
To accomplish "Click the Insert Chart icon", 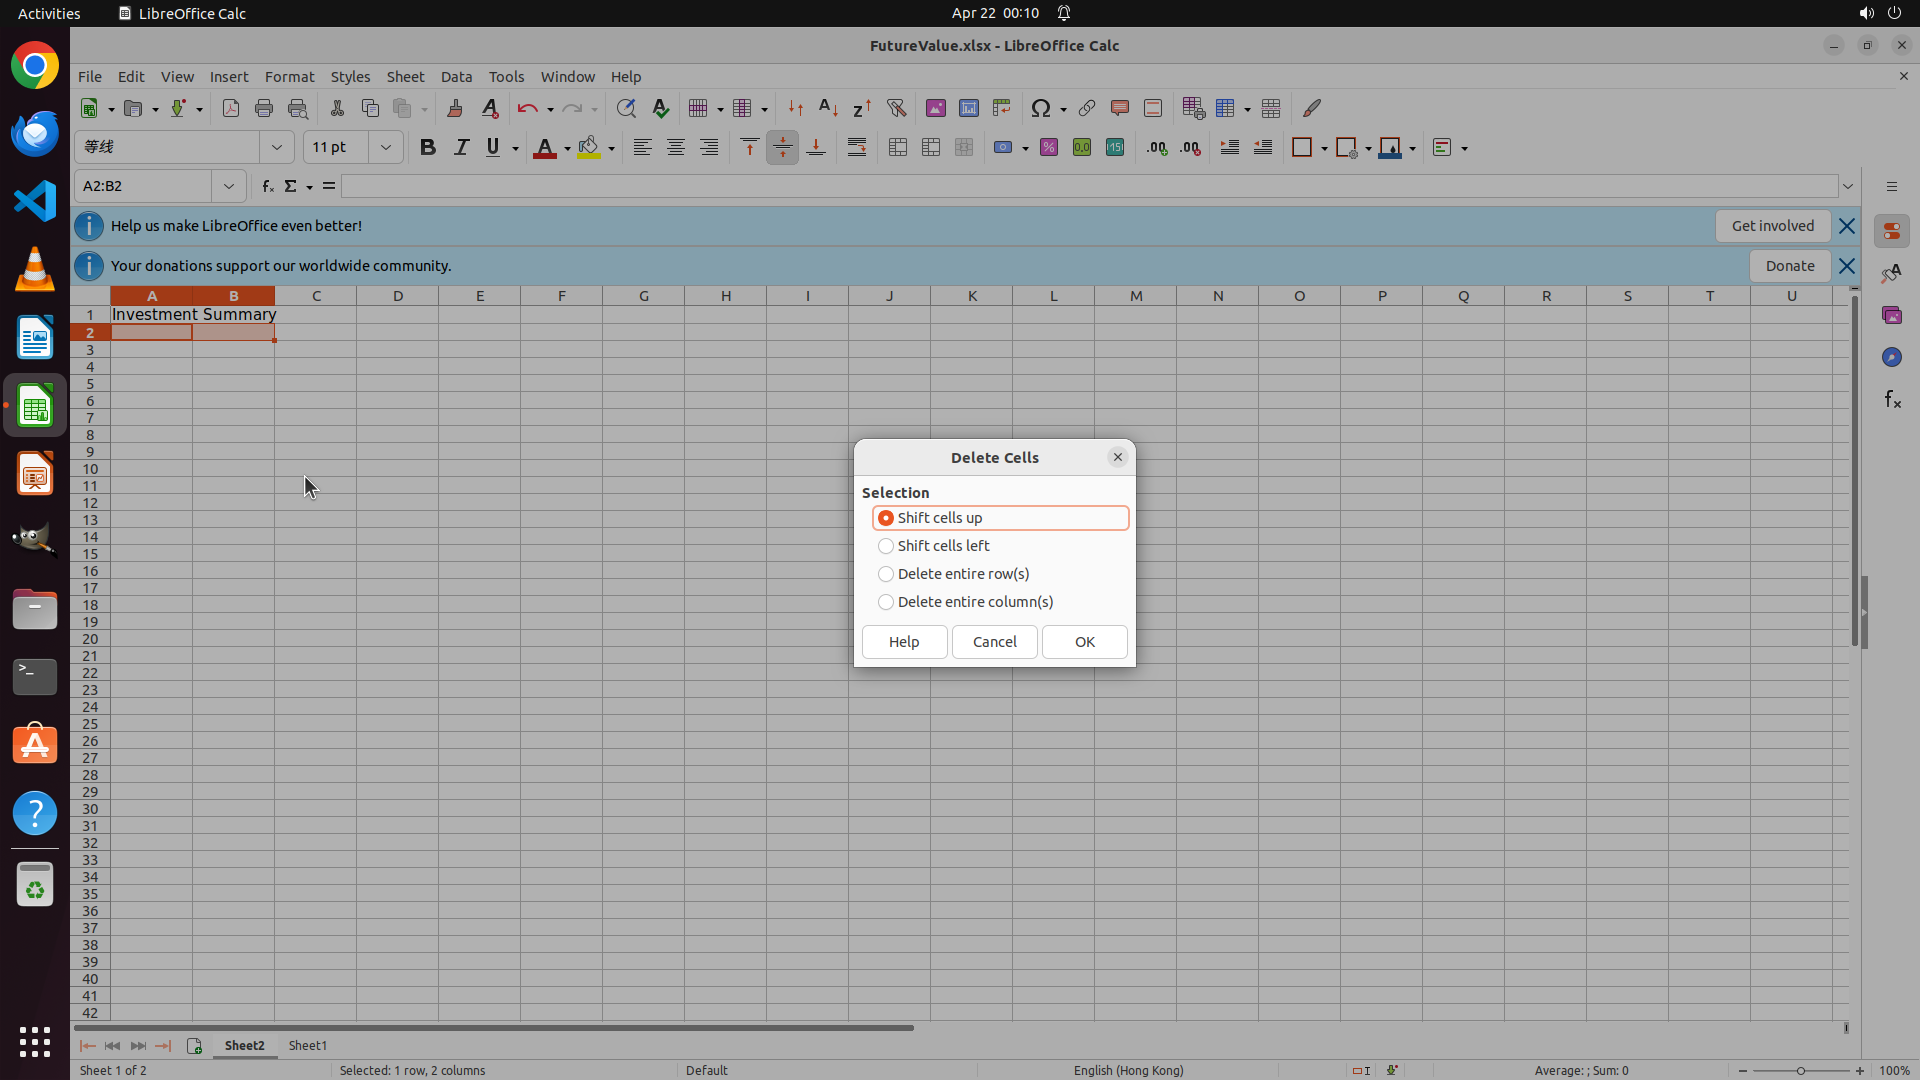I will tap(968, 108).
